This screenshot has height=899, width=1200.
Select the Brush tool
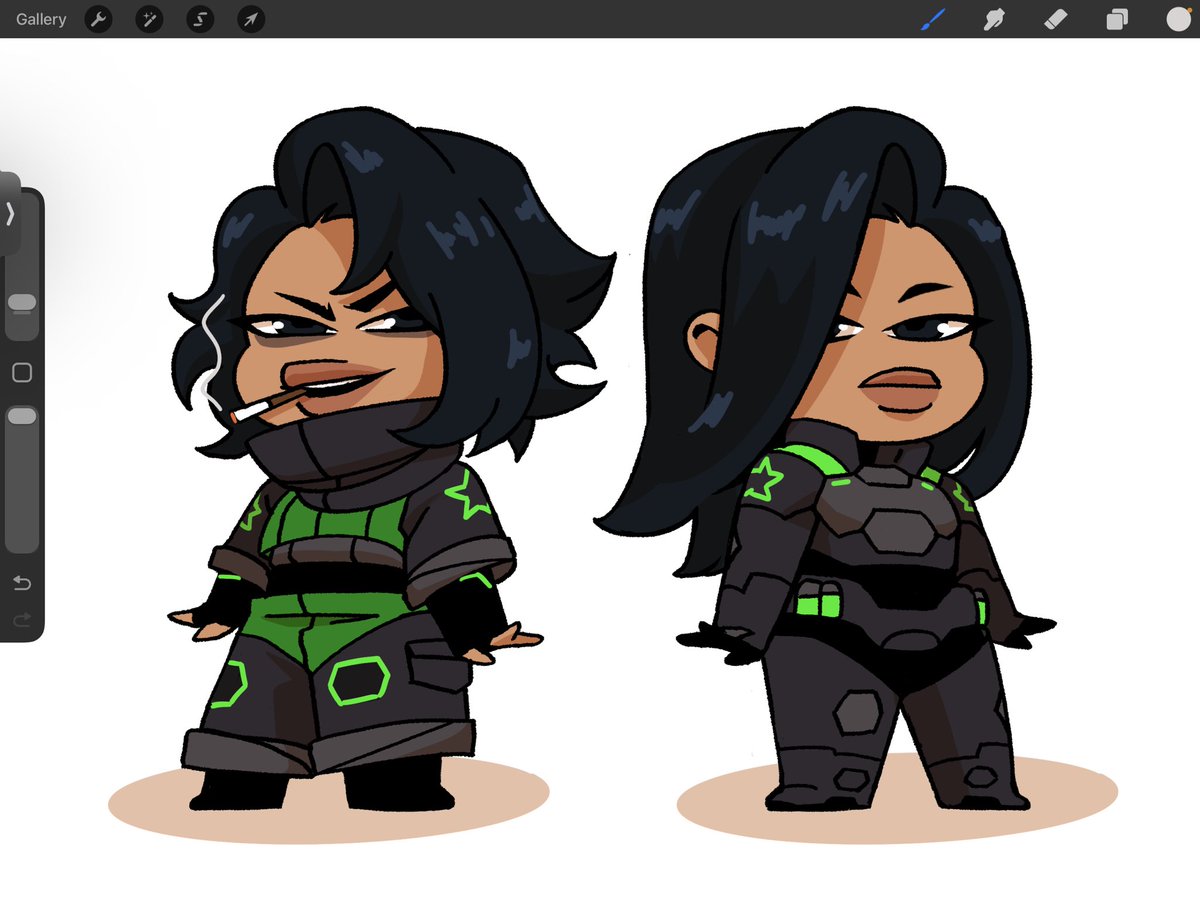(x=933, y=19)
